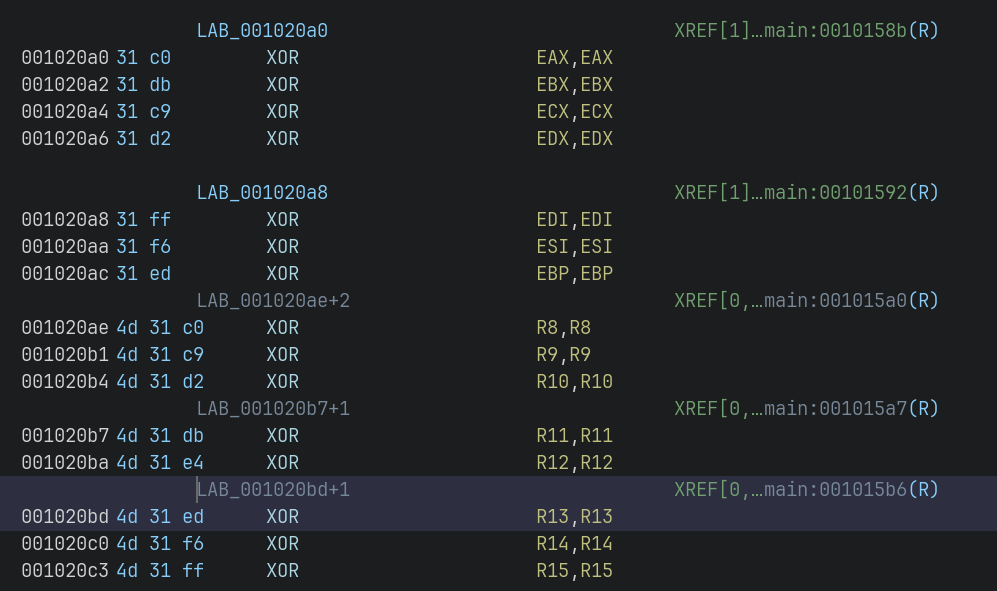This screenshot has height=591, width=997.
Task: Select address 001020bd
Action: (x=65, y=517)
